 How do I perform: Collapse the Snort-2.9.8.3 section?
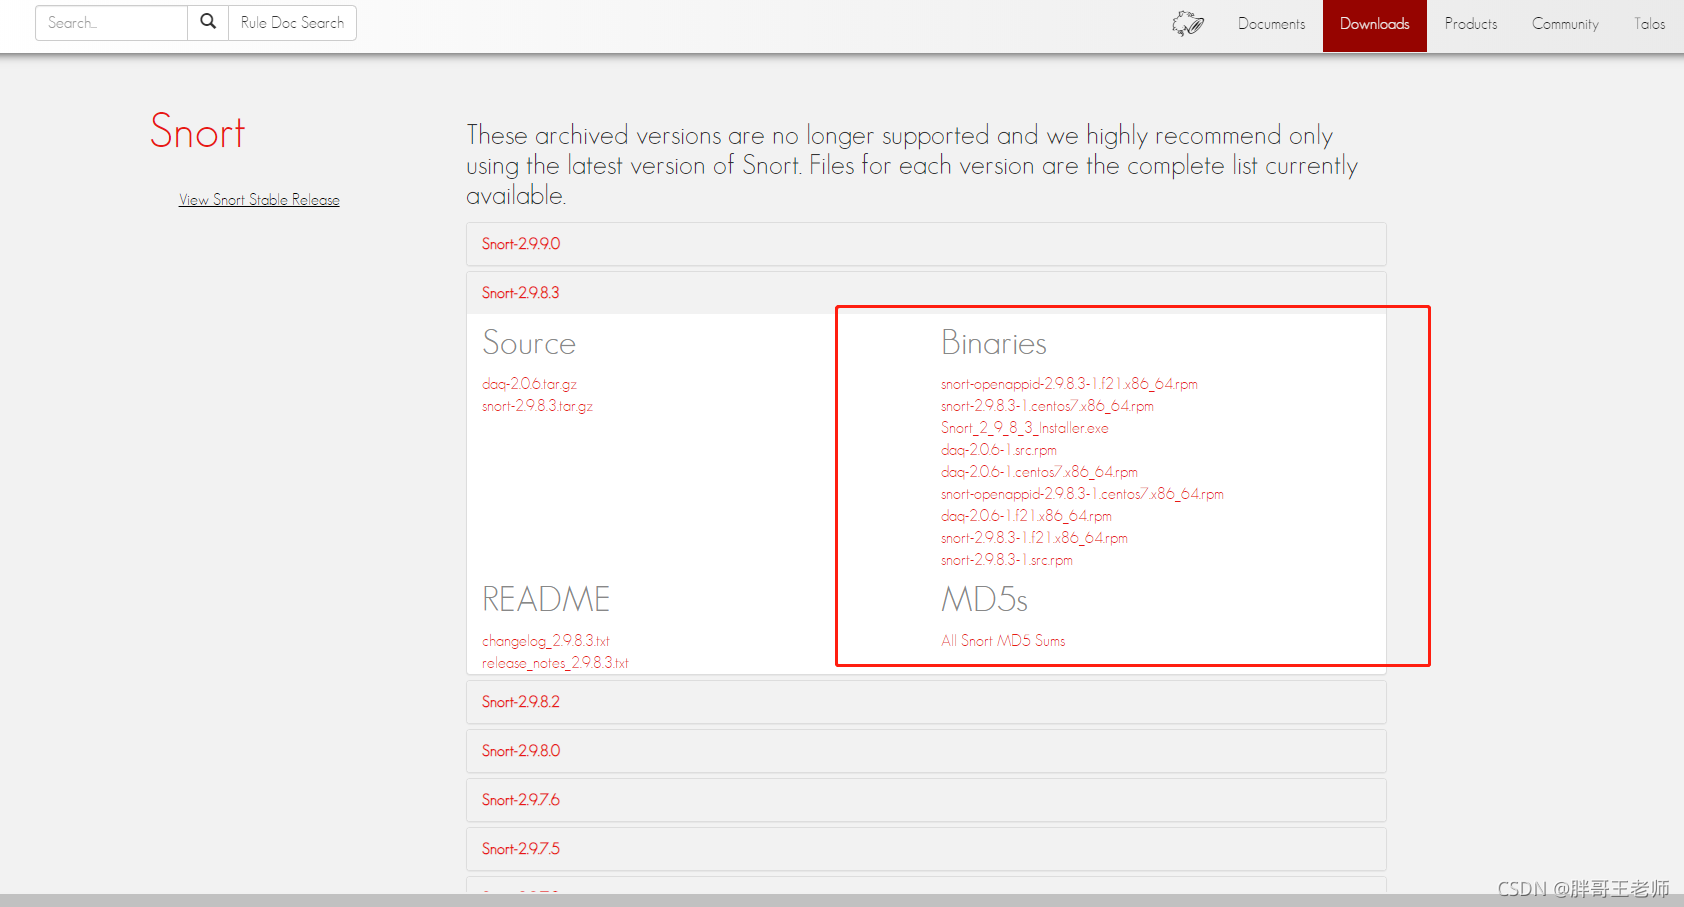point(926,293)
